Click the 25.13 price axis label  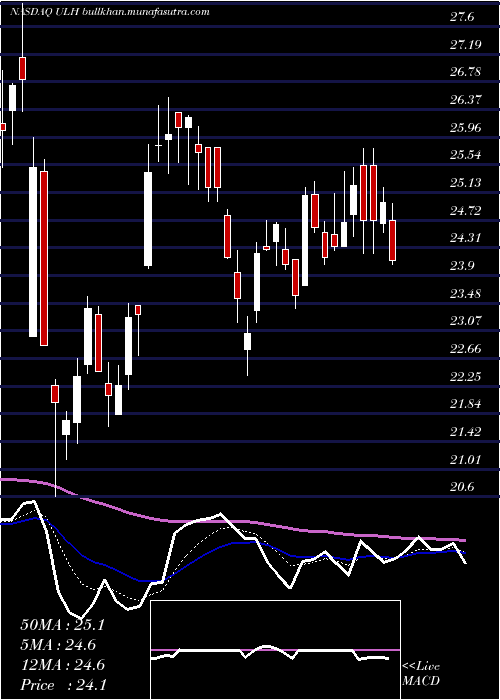(466, 183)
